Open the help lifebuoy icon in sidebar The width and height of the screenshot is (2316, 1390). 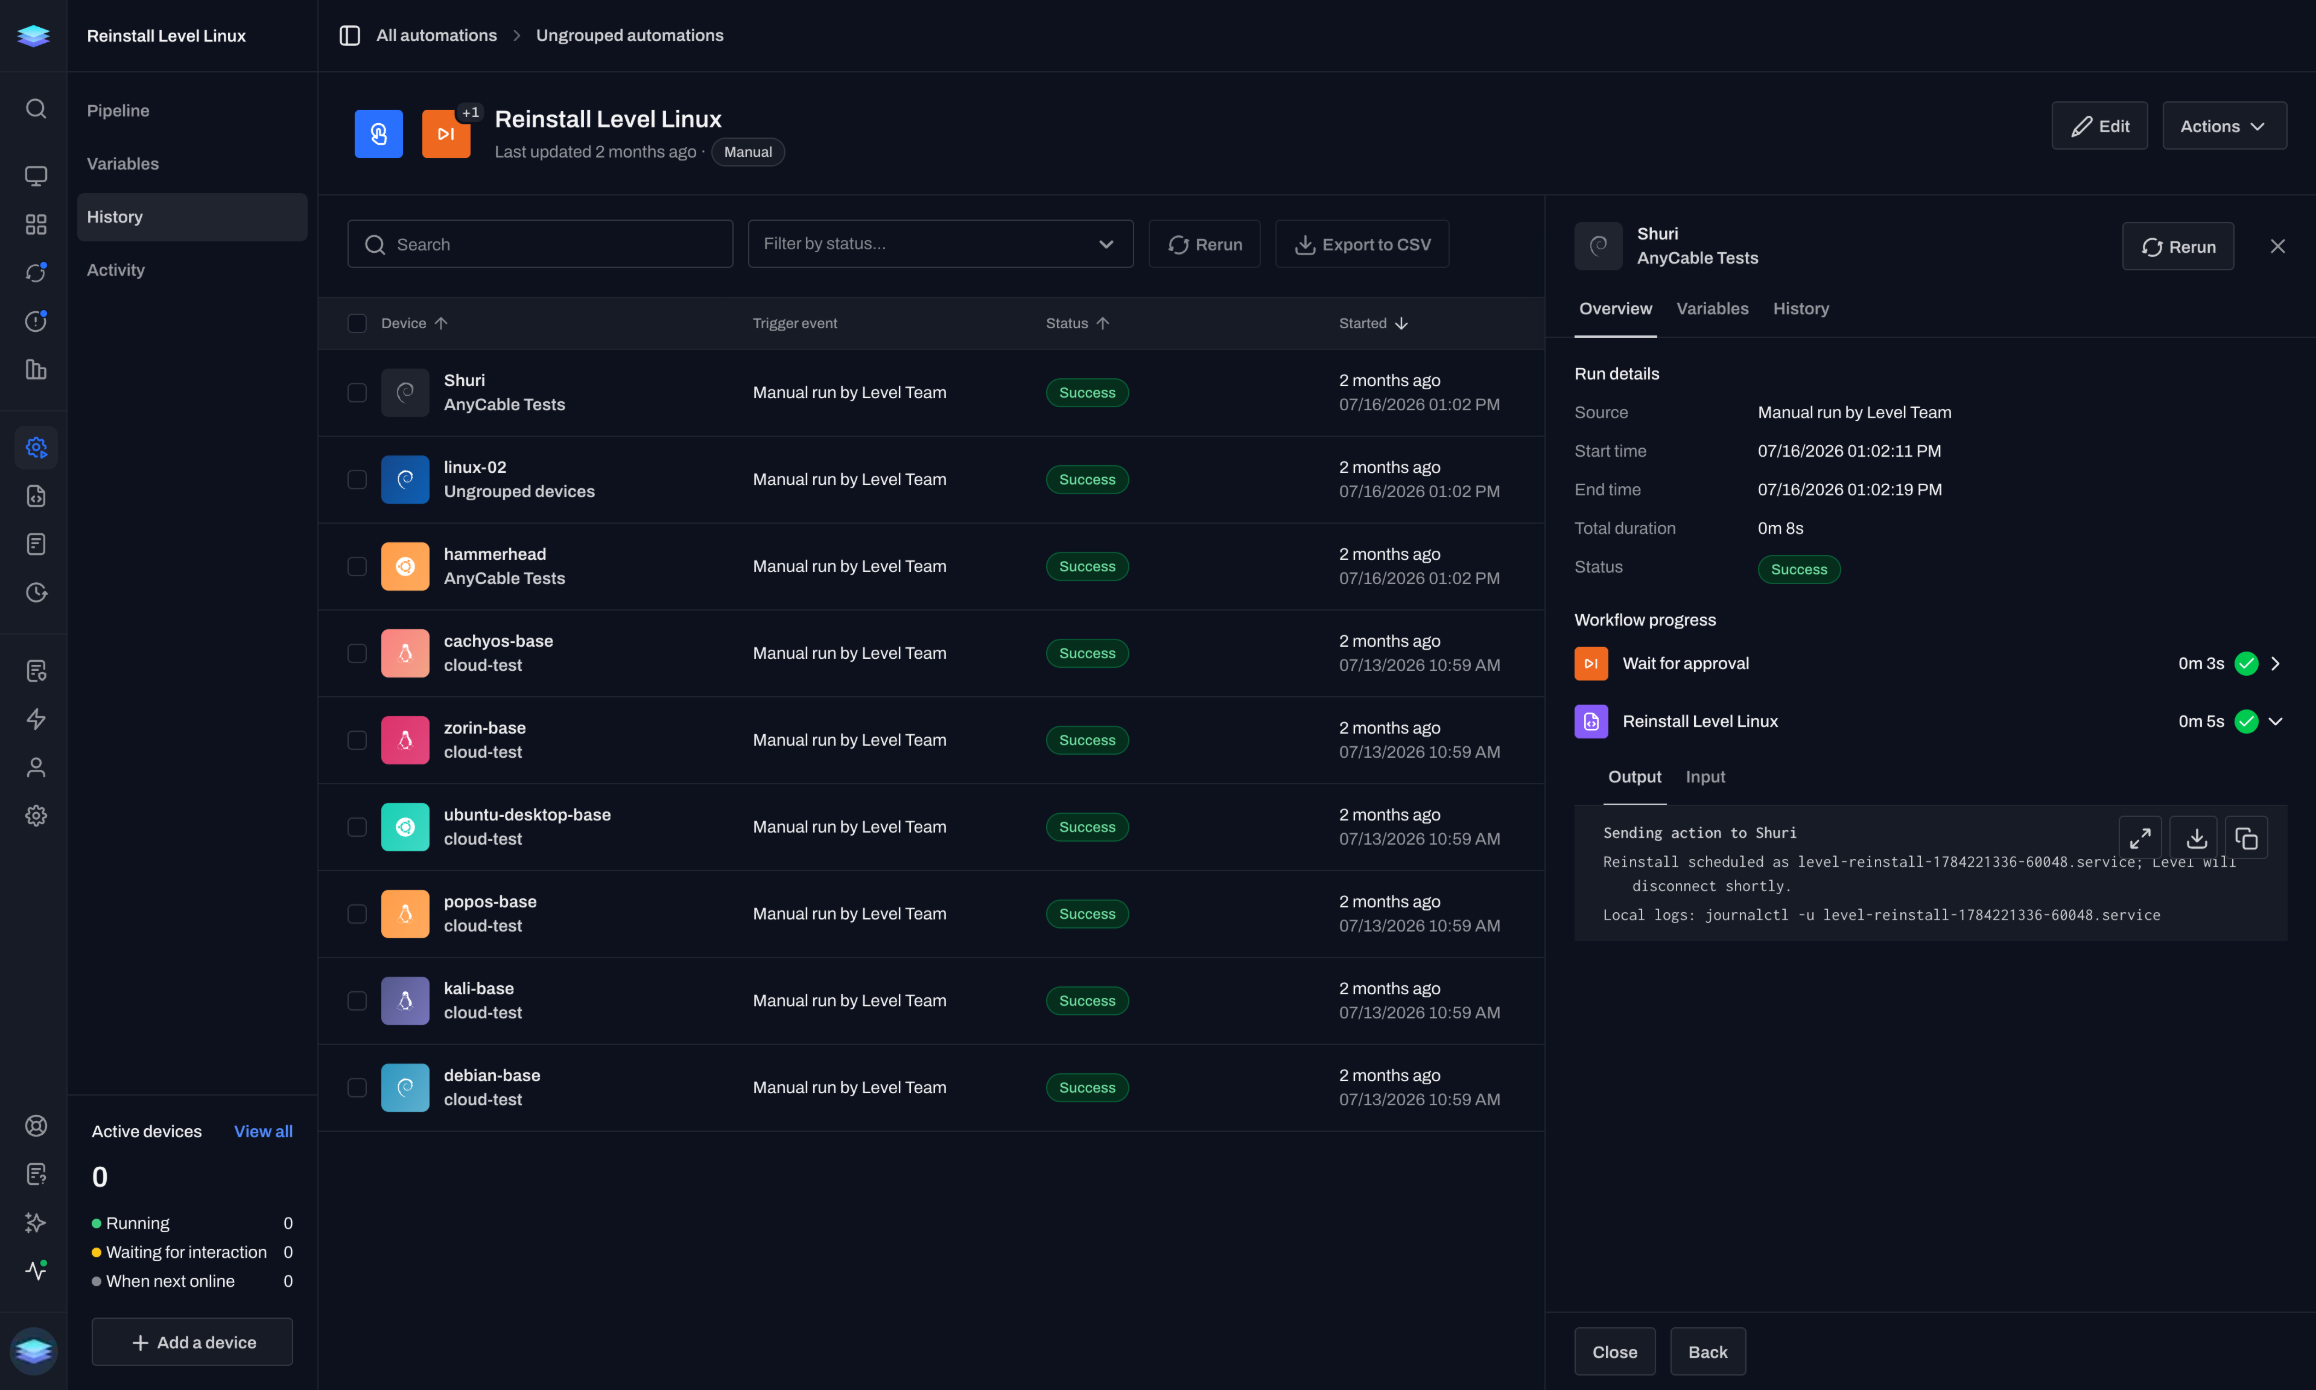[x=36, y=1126]
